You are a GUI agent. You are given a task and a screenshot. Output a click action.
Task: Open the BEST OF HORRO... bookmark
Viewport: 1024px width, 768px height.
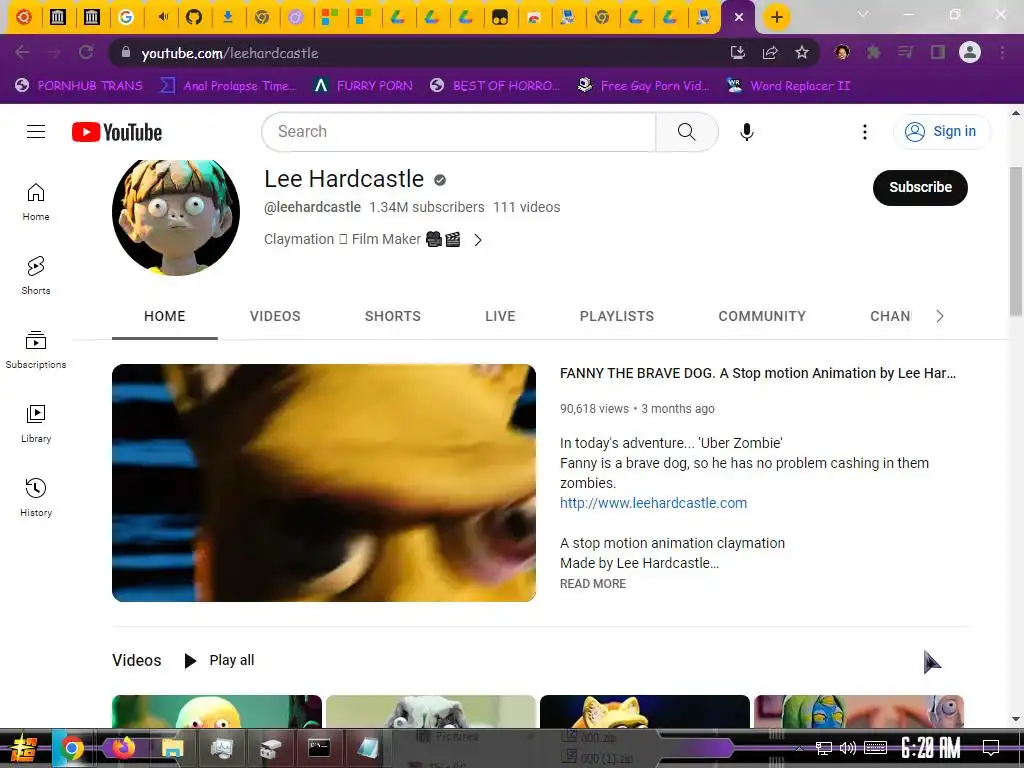[495, 86]
